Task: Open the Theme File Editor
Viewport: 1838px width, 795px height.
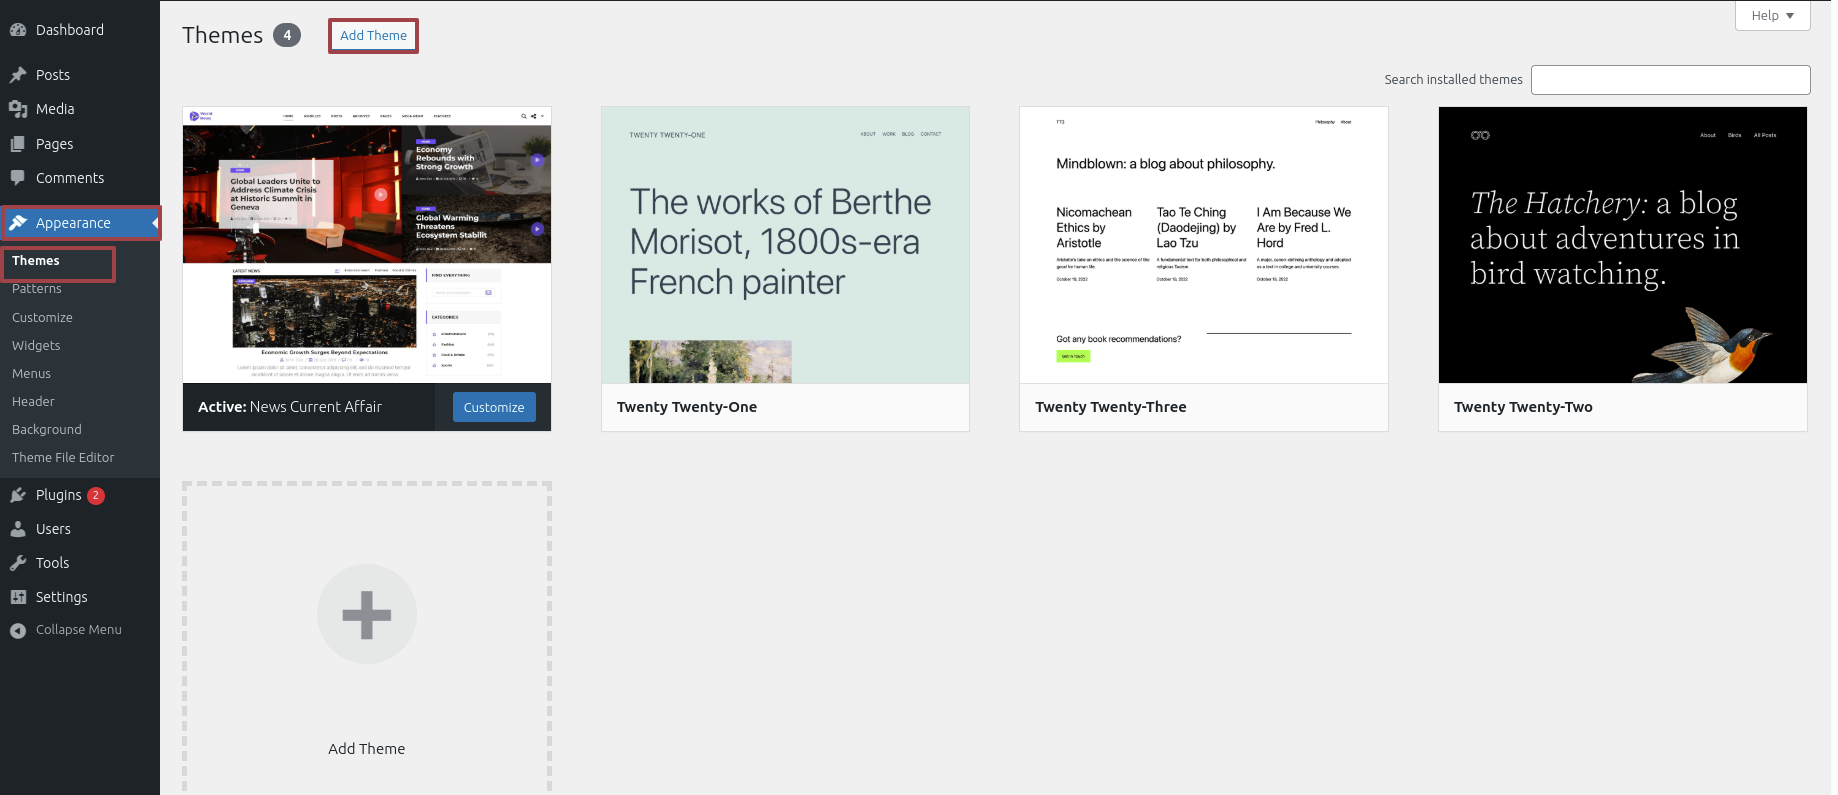Action: coord(63,457)
